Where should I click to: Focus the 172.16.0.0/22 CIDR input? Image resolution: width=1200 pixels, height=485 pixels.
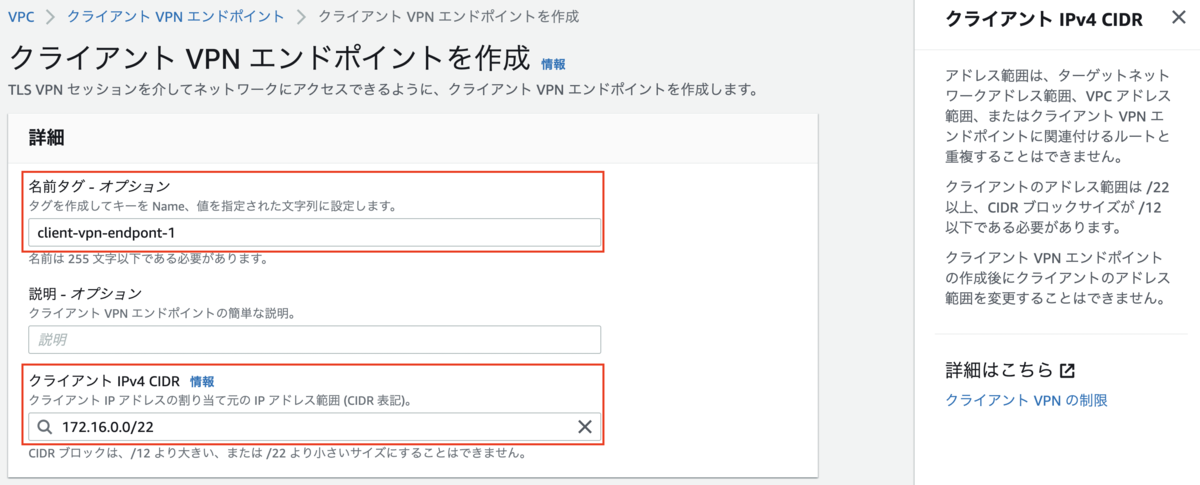[315, 428]
